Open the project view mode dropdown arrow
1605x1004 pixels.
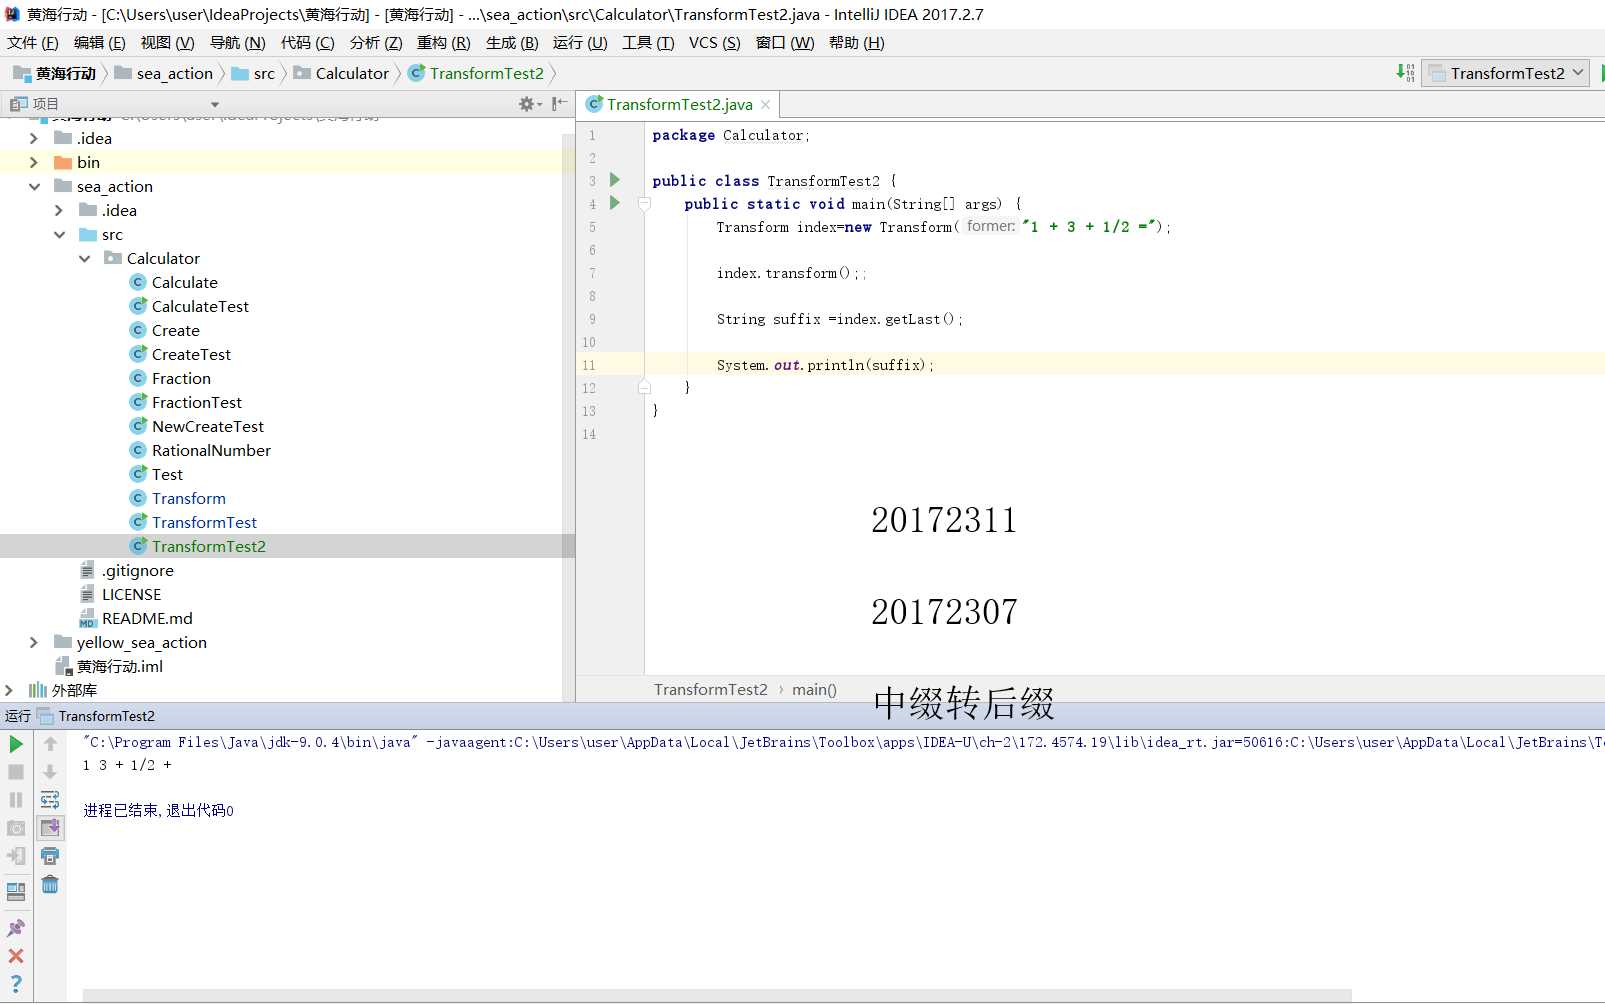(214, 104)
